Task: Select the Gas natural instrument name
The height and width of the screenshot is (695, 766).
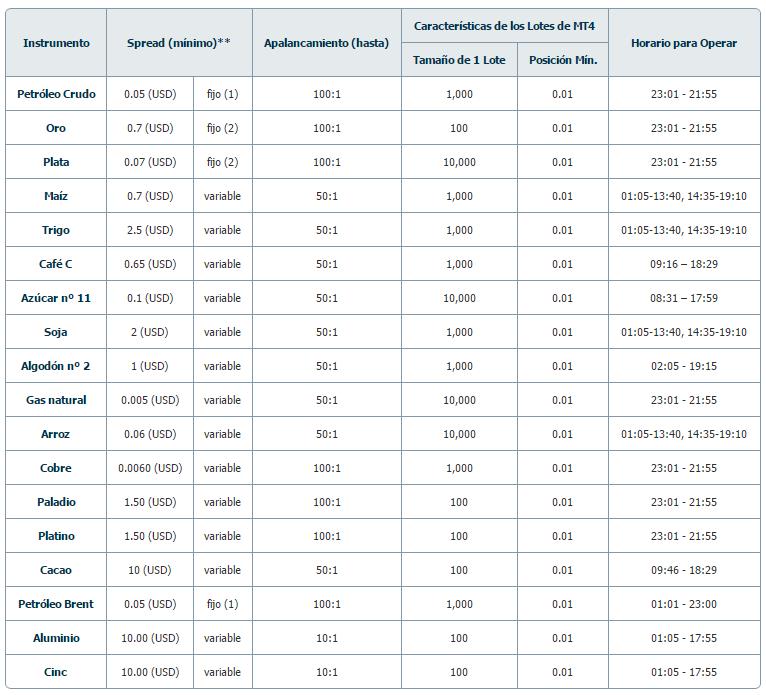Action: 56,400
